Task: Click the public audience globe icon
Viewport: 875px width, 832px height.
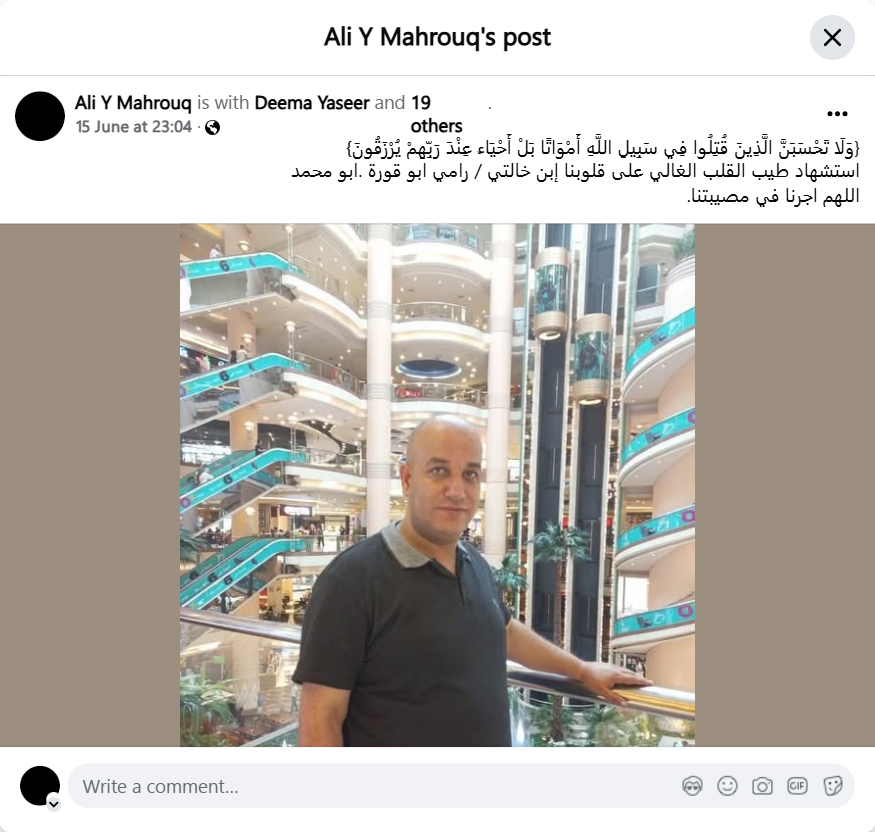Action: [212, 127]
